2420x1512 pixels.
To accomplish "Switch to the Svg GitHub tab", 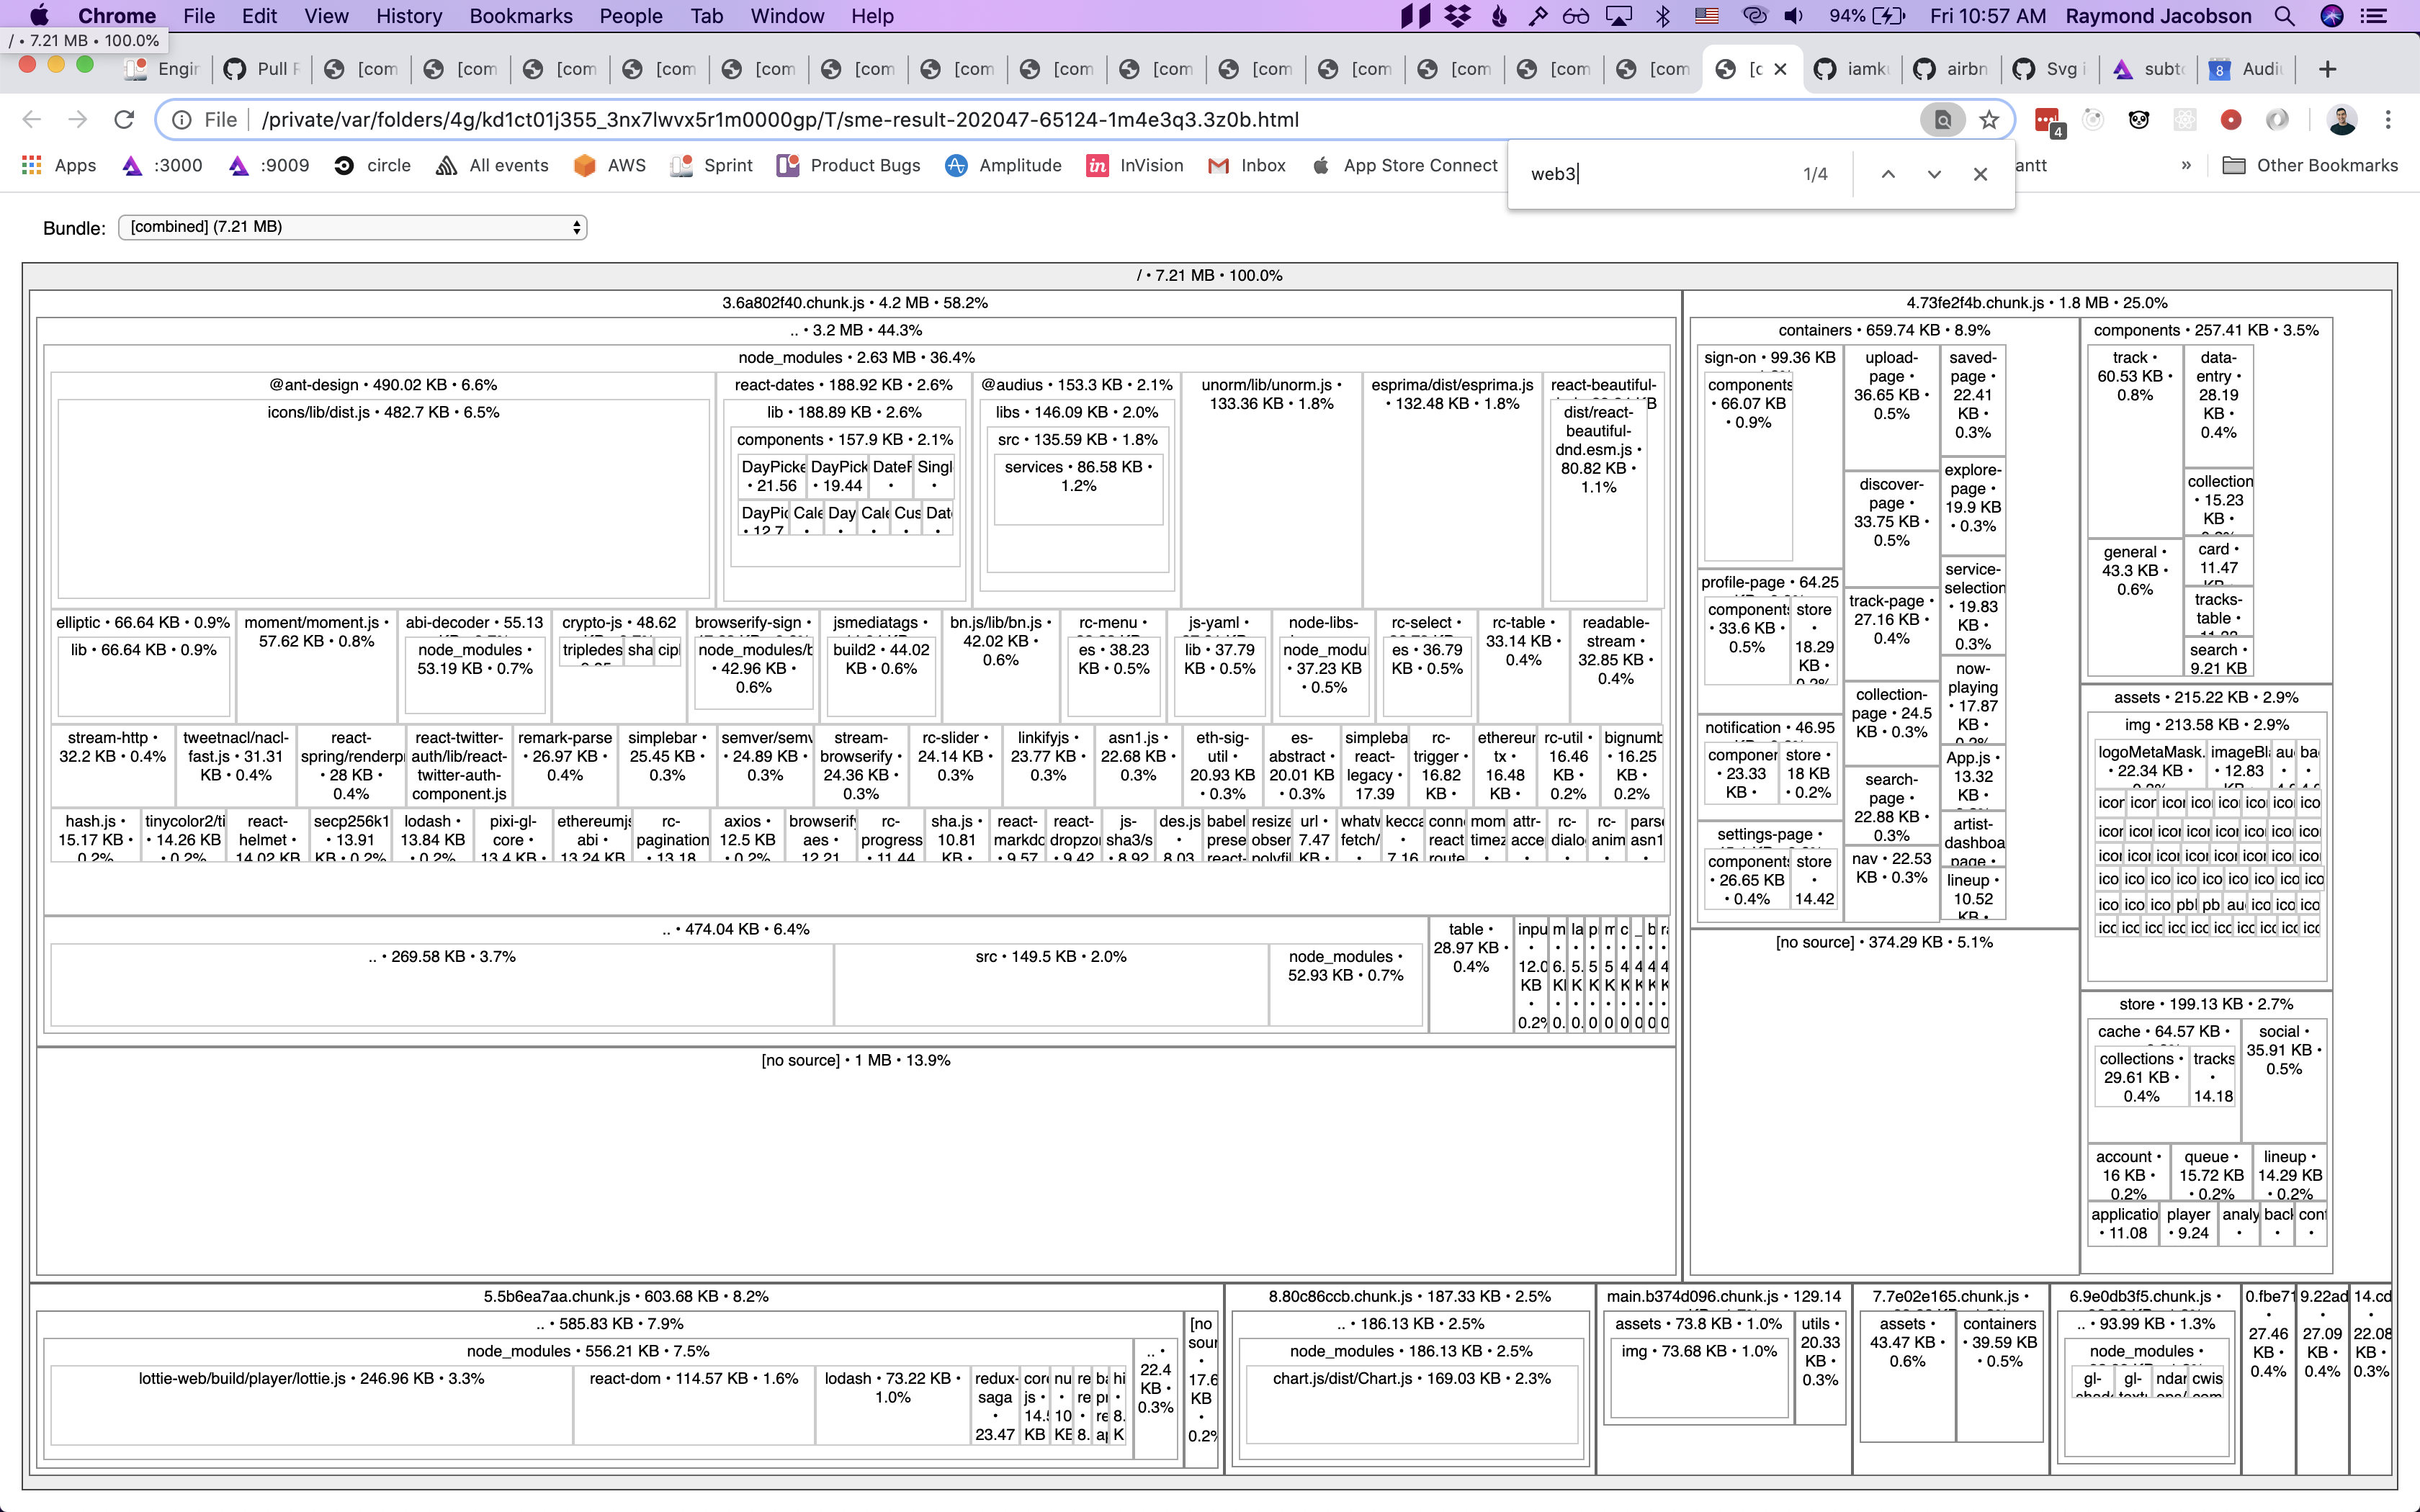I will point(2050,69).
